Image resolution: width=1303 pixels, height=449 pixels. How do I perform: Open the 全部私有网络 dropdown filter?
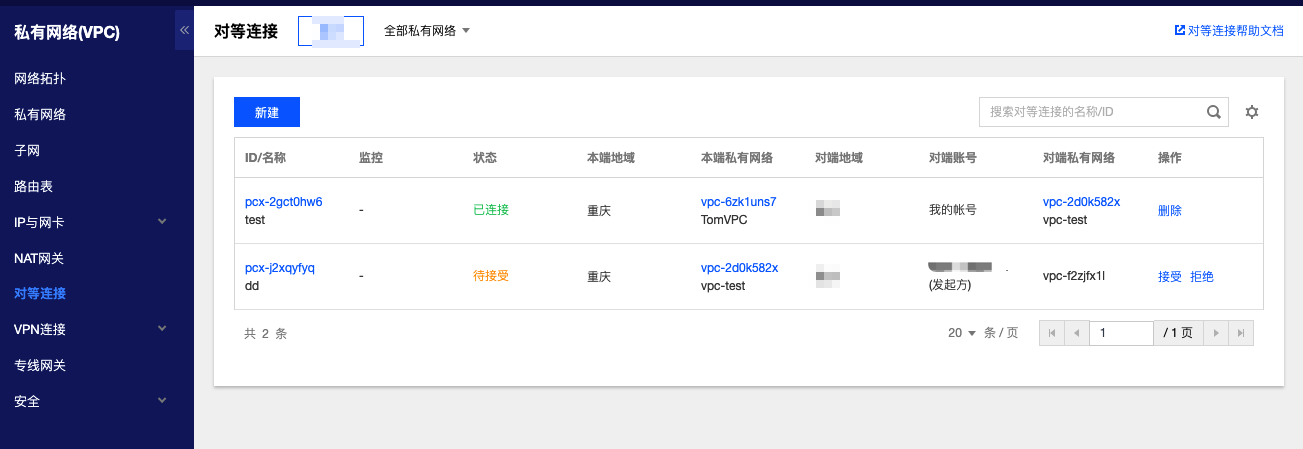[x=426, y=31]
